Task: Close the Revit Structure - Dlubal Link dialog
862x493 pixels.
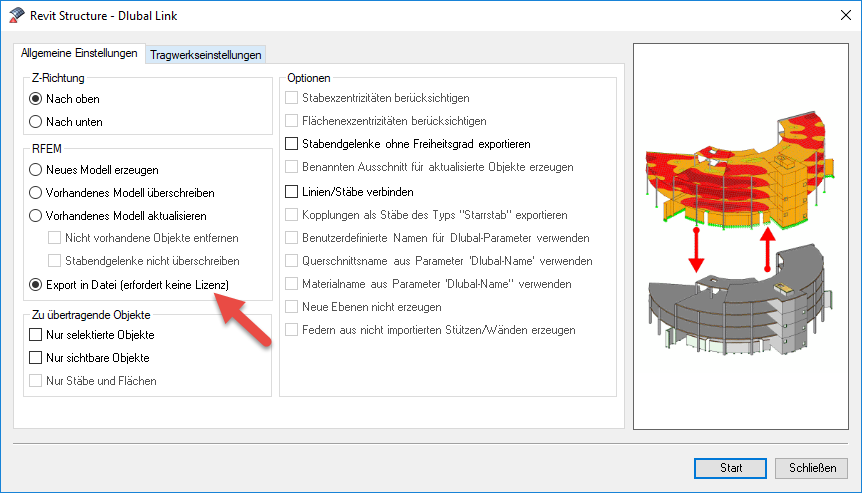Action: tap(846, 15)
